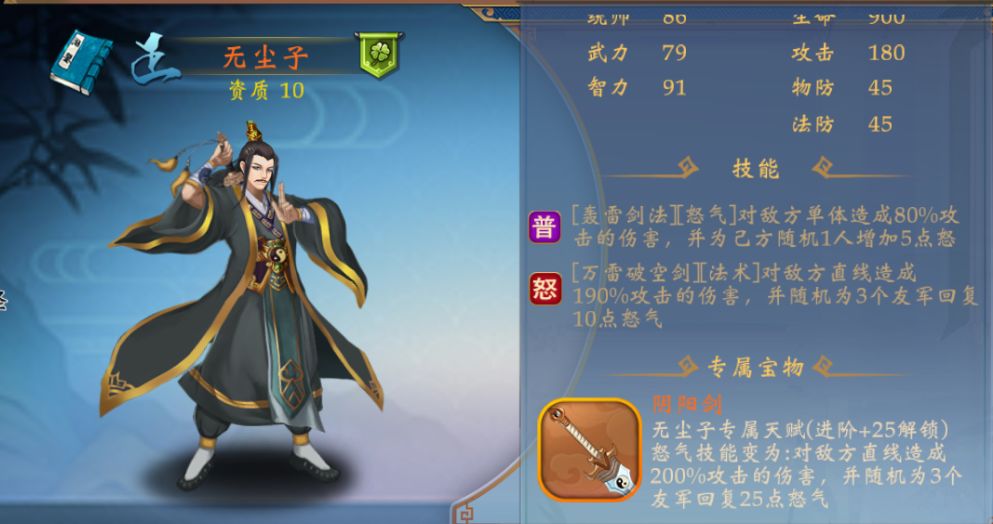Click the 资质 10 aptitude label
Screen dimensions: 993x524
pos(267,91)
